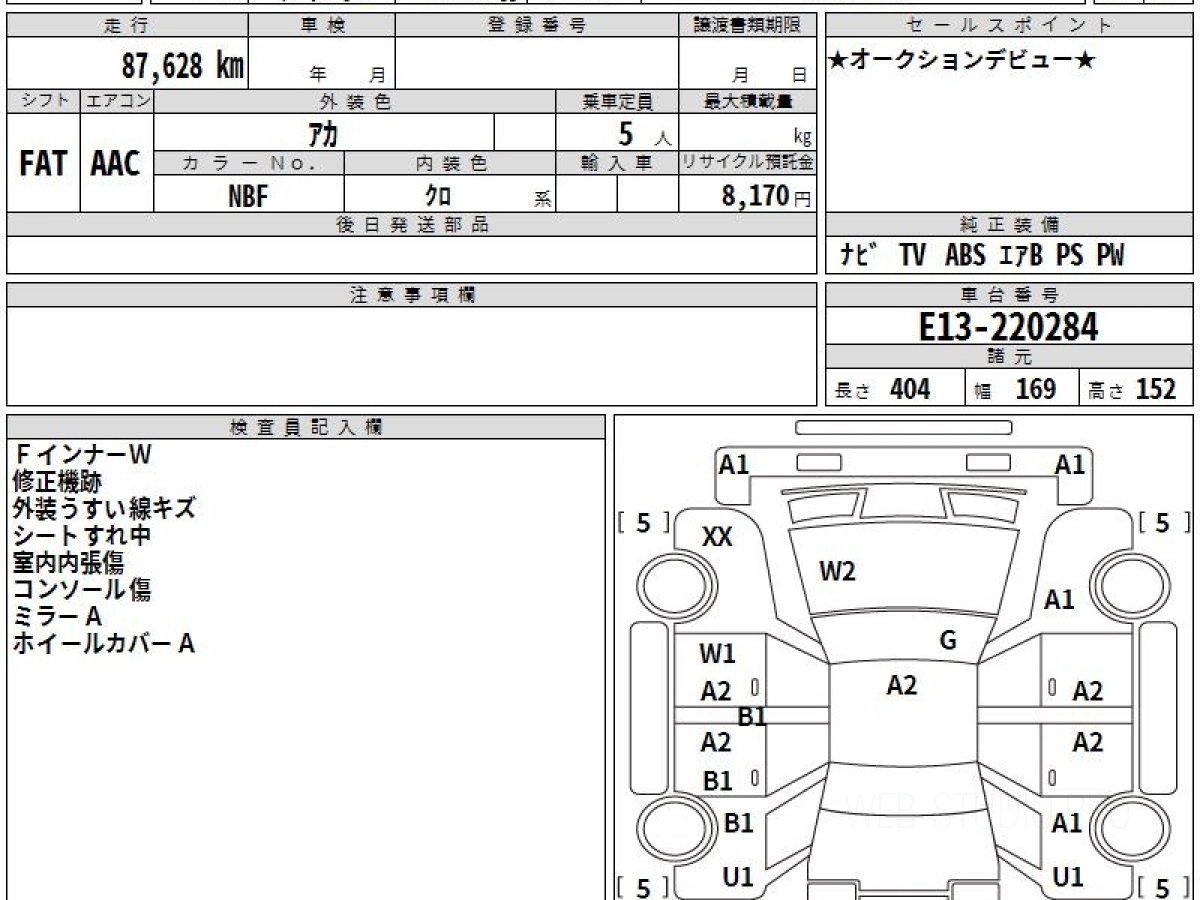Screen dimensions: 1200x900
Task: Click the note コンソール傷
Action: (82, 590)
